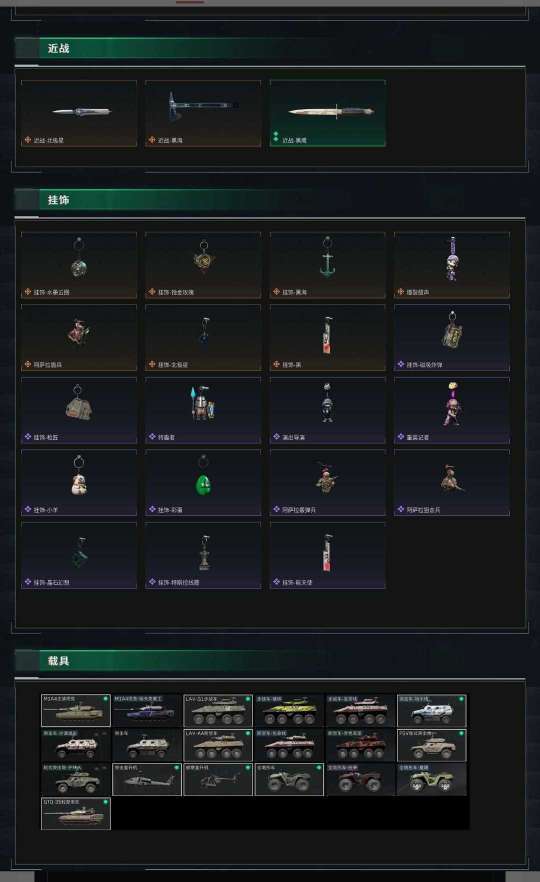Open the 载具 vehicles section header

coord(58,660)
